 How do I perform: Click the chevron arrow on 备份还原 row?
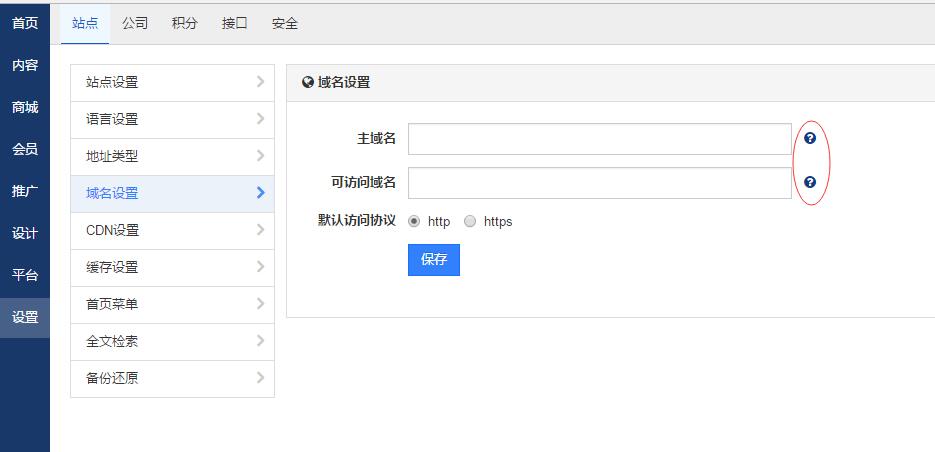click(x=260, y=377)
